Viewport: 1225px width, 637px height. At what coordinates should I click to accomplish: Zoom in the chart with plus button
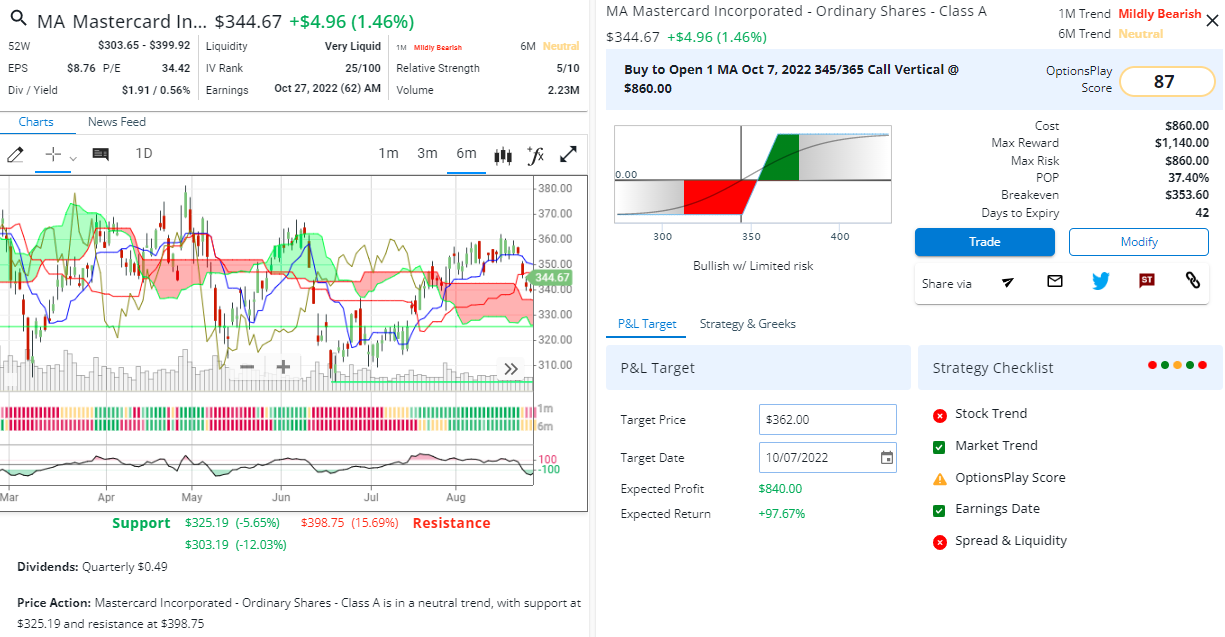283,367
